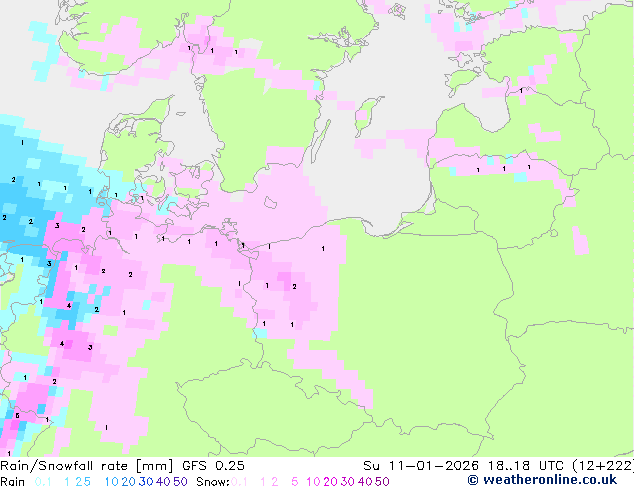Select the Snow legend value 5

click(x=295, y=482)
